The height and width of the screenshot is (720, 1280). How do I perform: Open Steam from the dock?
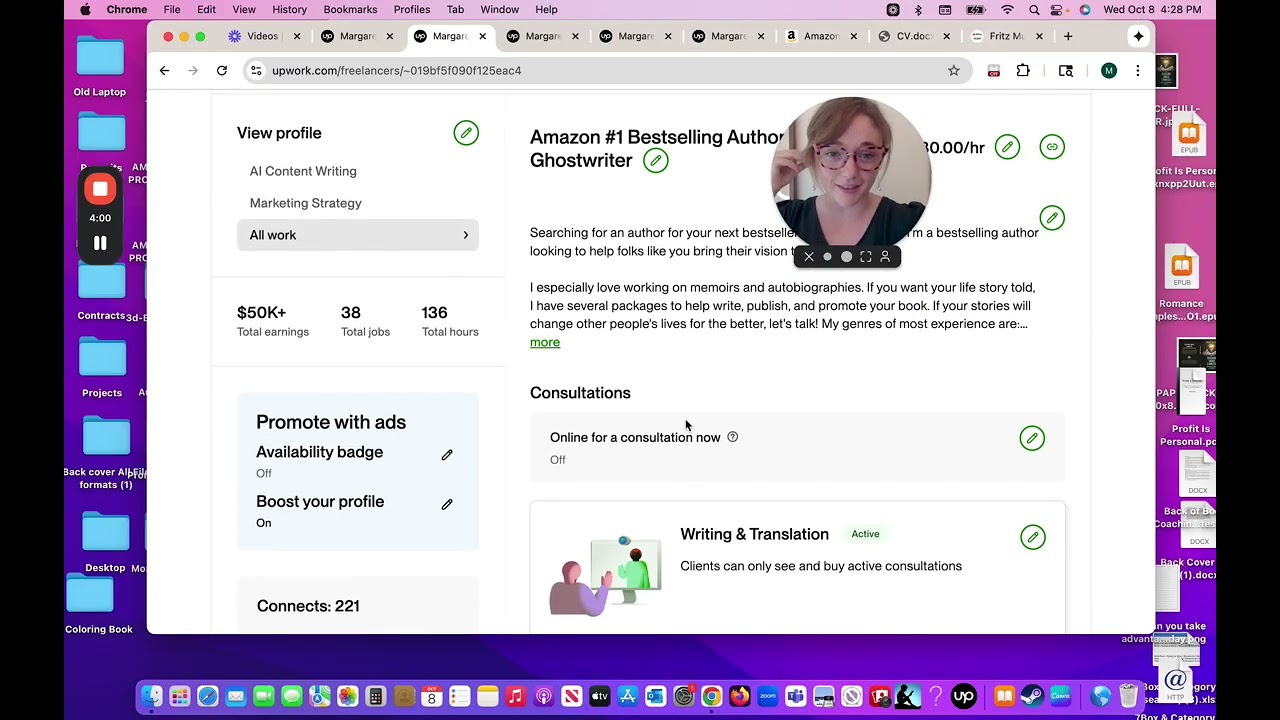coord(1033,696)
